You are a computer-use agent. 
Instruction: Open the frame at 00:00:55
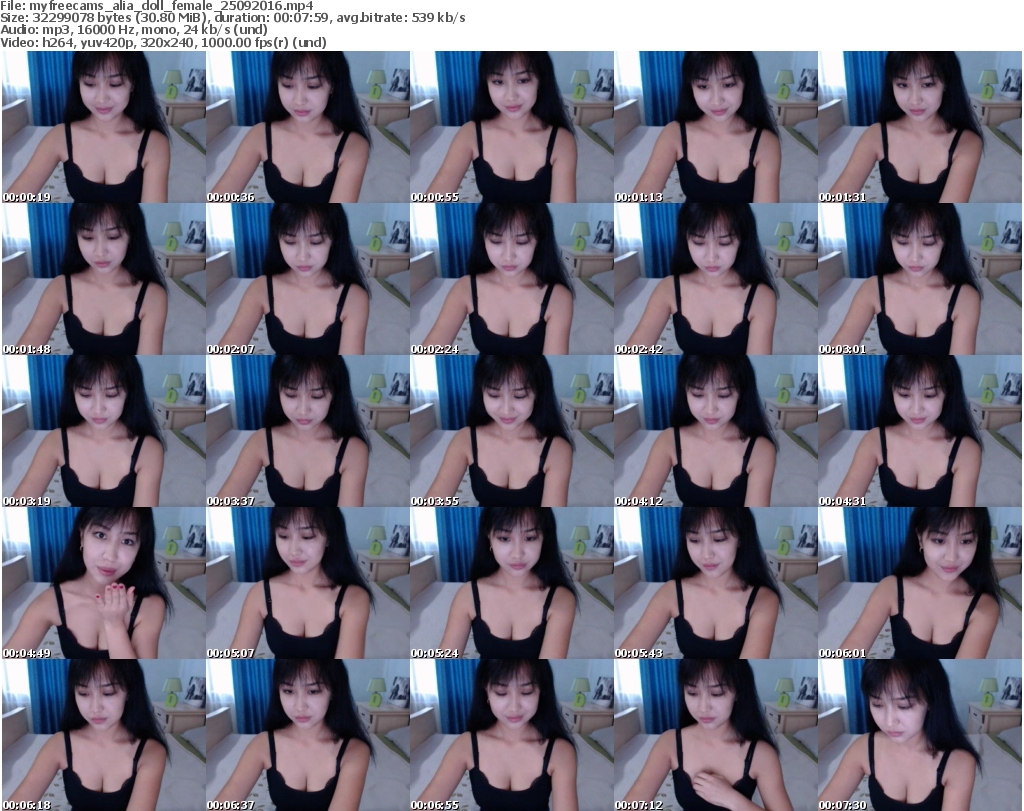coord(512,127)
